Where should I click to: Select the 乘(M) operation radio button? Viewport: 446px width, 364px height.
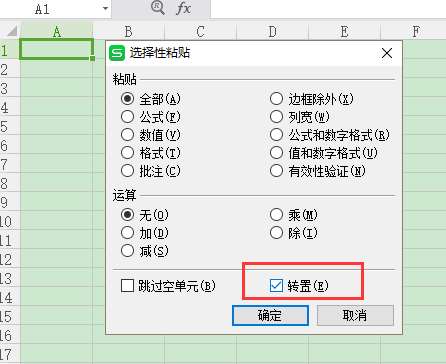276,215
